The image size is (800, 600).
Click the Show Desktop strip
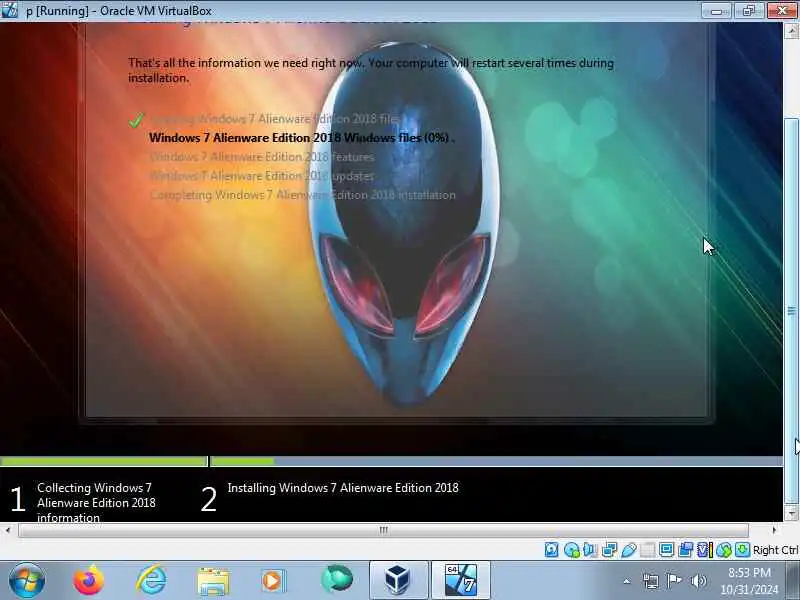tap(794, 580)
